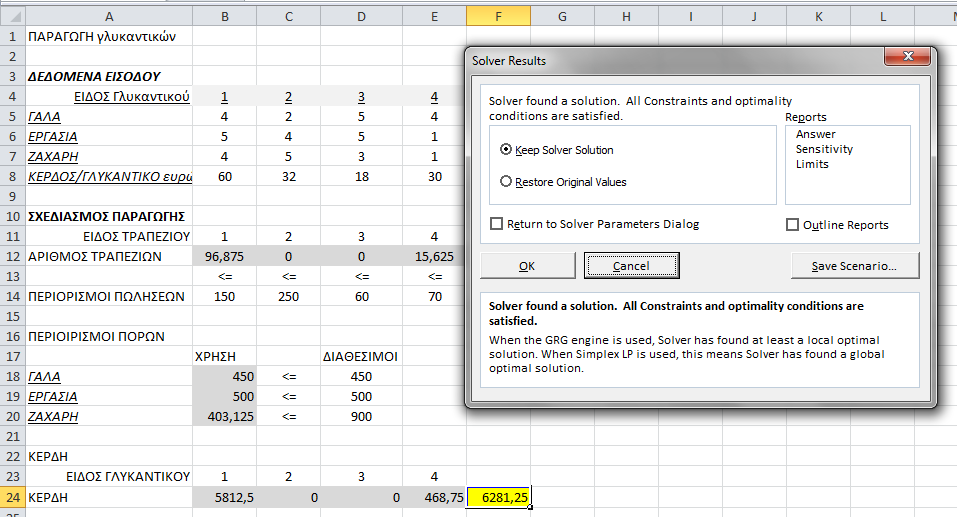Open the Save Scenario dialog
The image size is (957, 517).
coord(854,266)
